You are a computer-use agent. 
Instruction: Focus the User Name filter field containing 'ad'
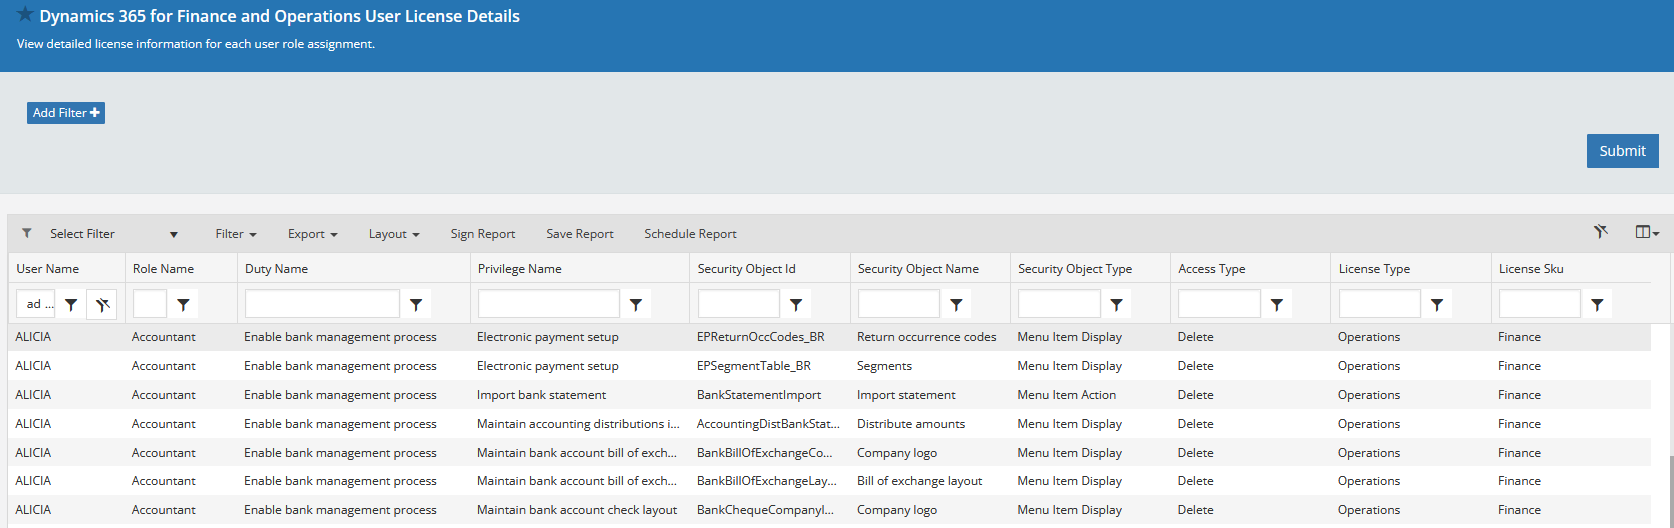[36, 304]
